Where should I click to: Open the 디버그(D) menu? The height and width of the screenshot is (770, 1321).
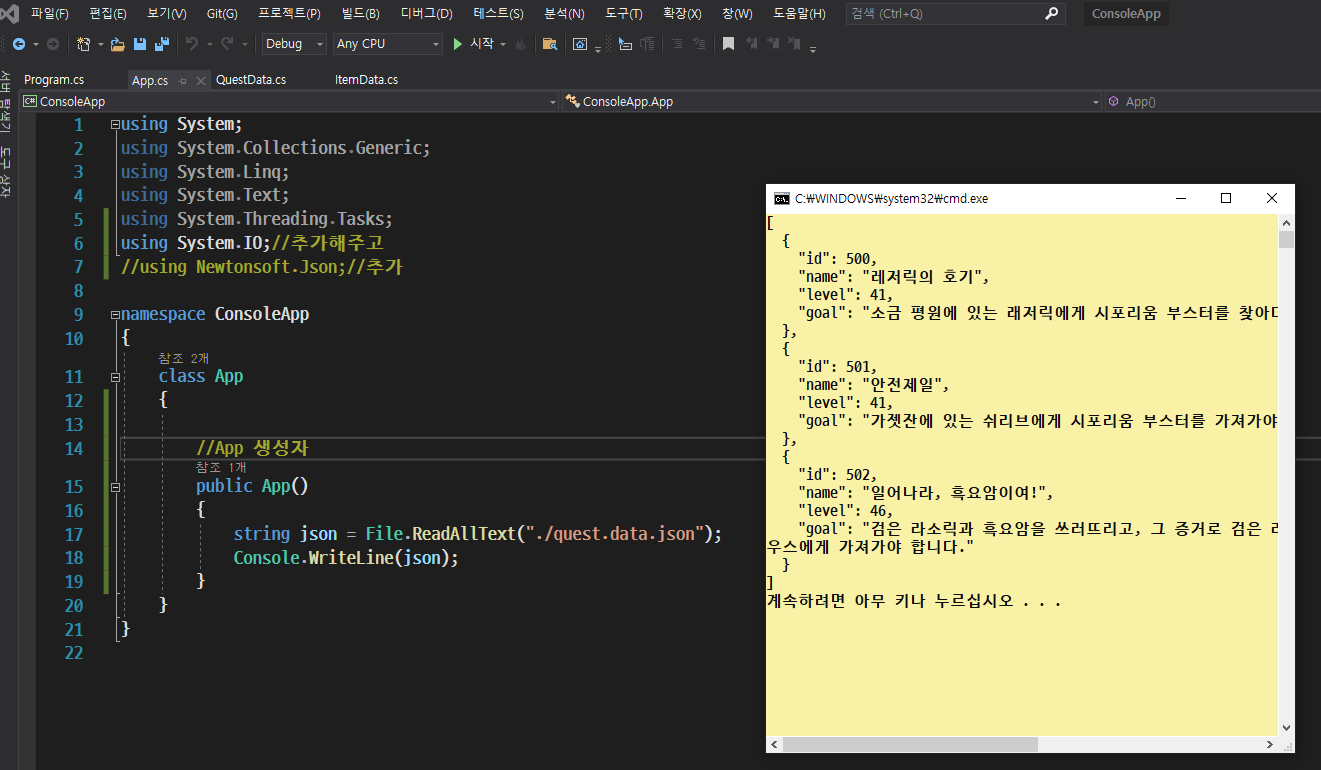[x=427, y=14]
